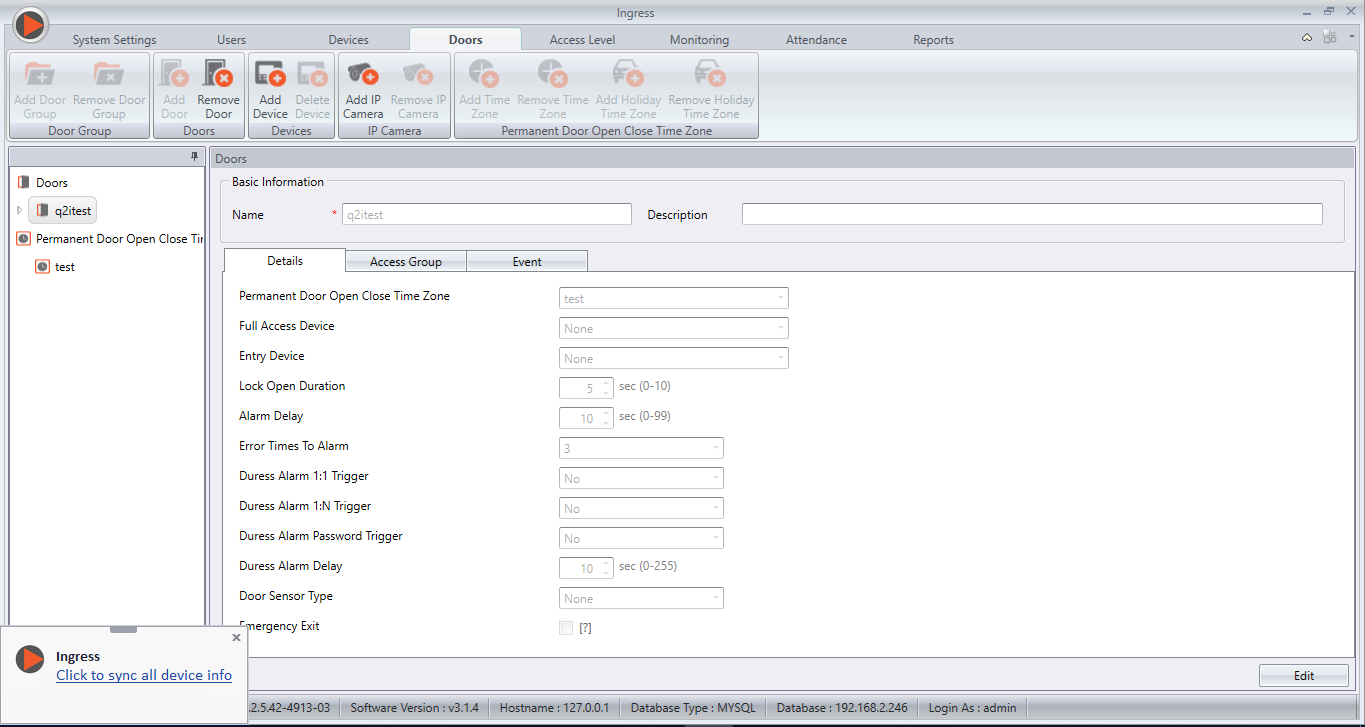Click the Add Door Group icon
This screenshot has height=727, width=1365.
(x=40, y=75)
